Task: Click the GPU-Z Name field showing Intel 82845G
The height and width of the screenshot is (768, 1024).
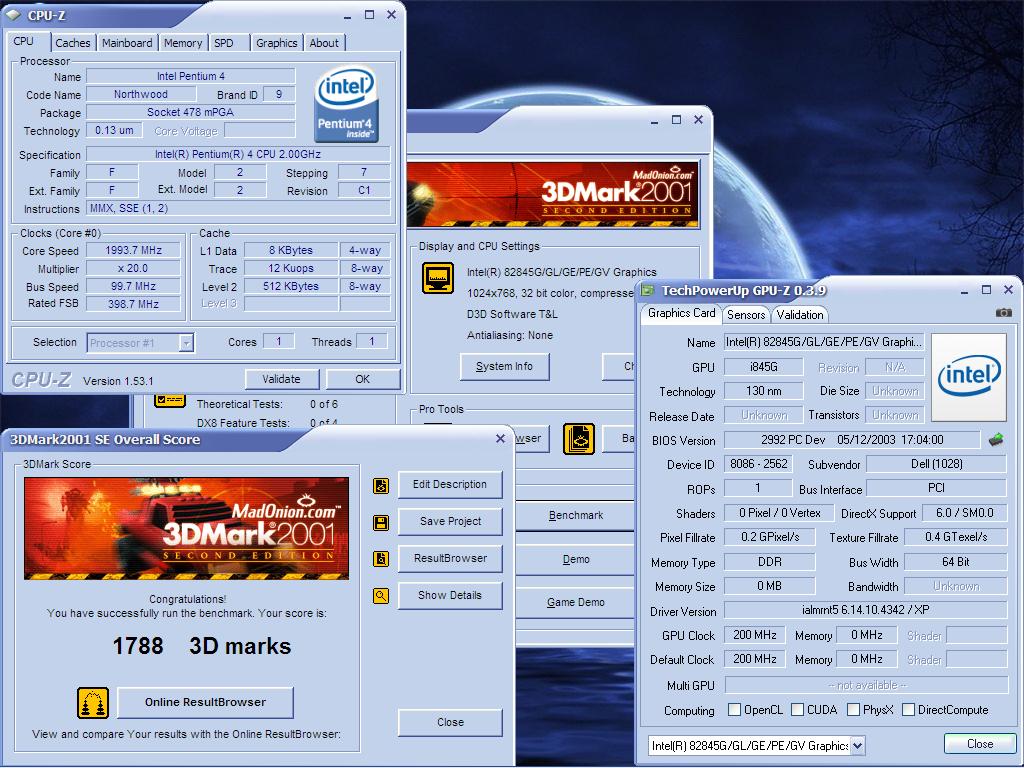Action: (x=824, y=342)
